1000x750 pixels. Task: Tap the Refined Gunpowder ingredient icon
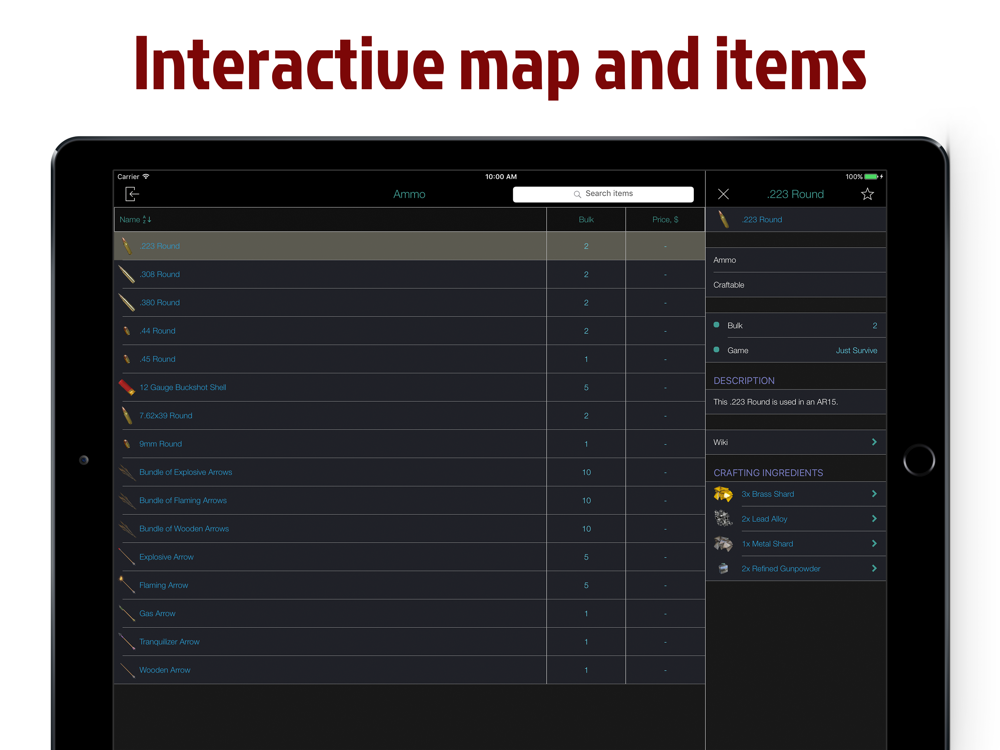(723, 569)
